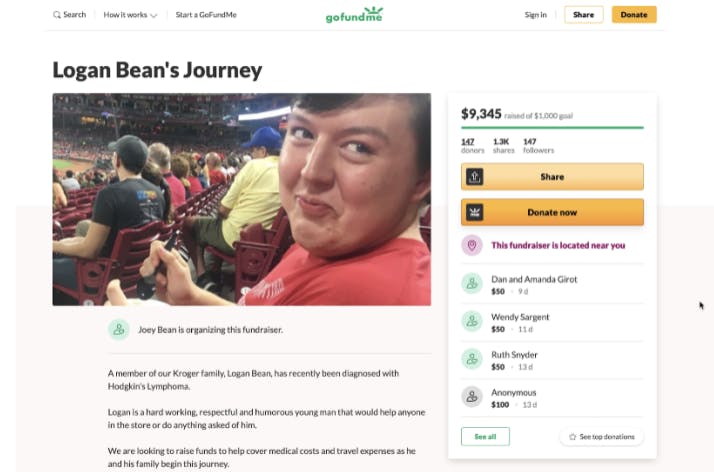The height and width of the screenshot is (472, 714).
Task: Click See all donations button
Action: (485, 437)
